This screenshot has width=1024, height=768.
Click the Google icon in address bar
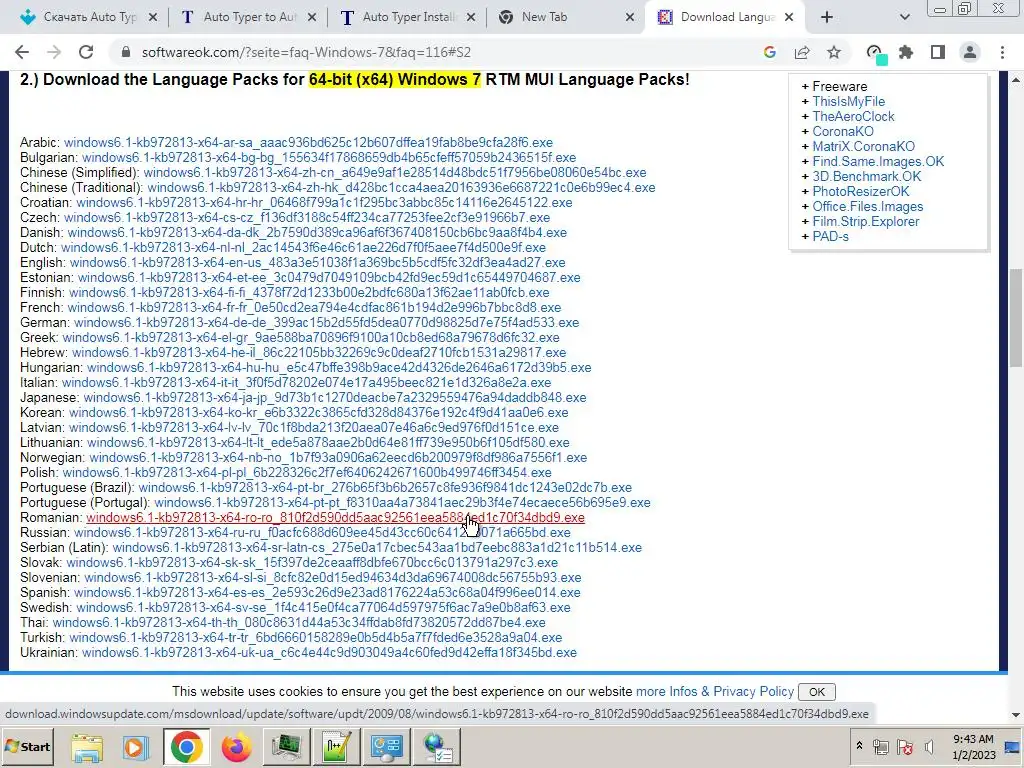(769, 52)
